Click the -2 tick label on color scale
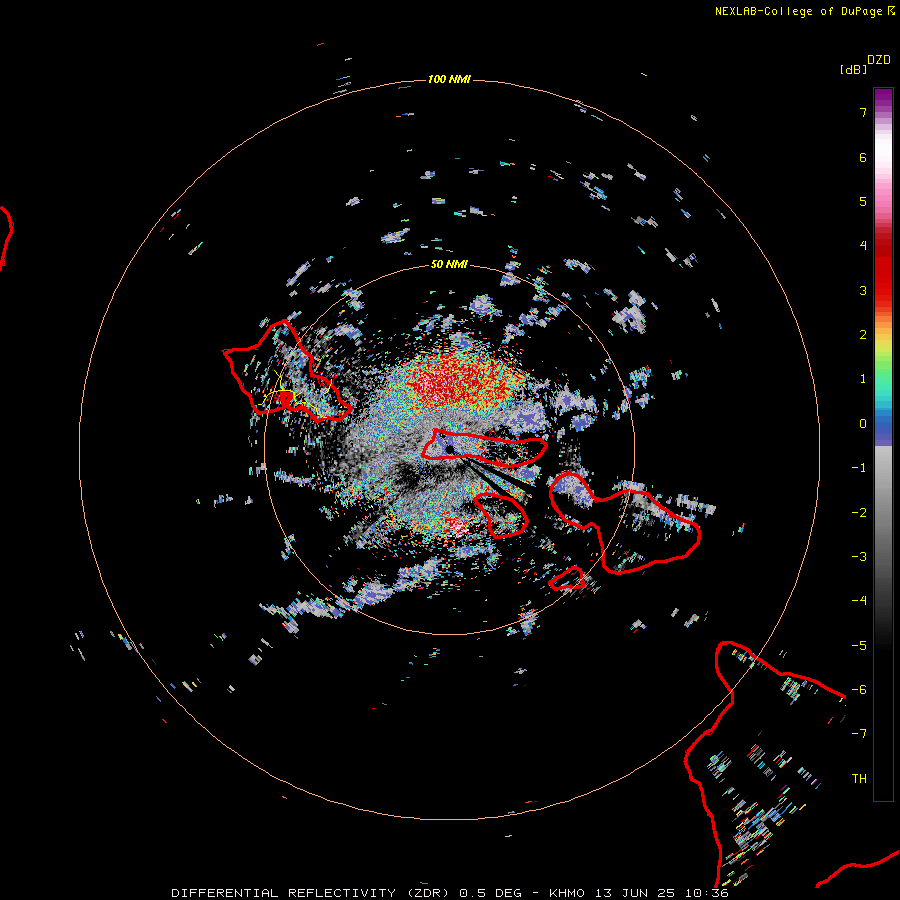Image resolution: width=900 pixels, height=900 pixels. 859,513
